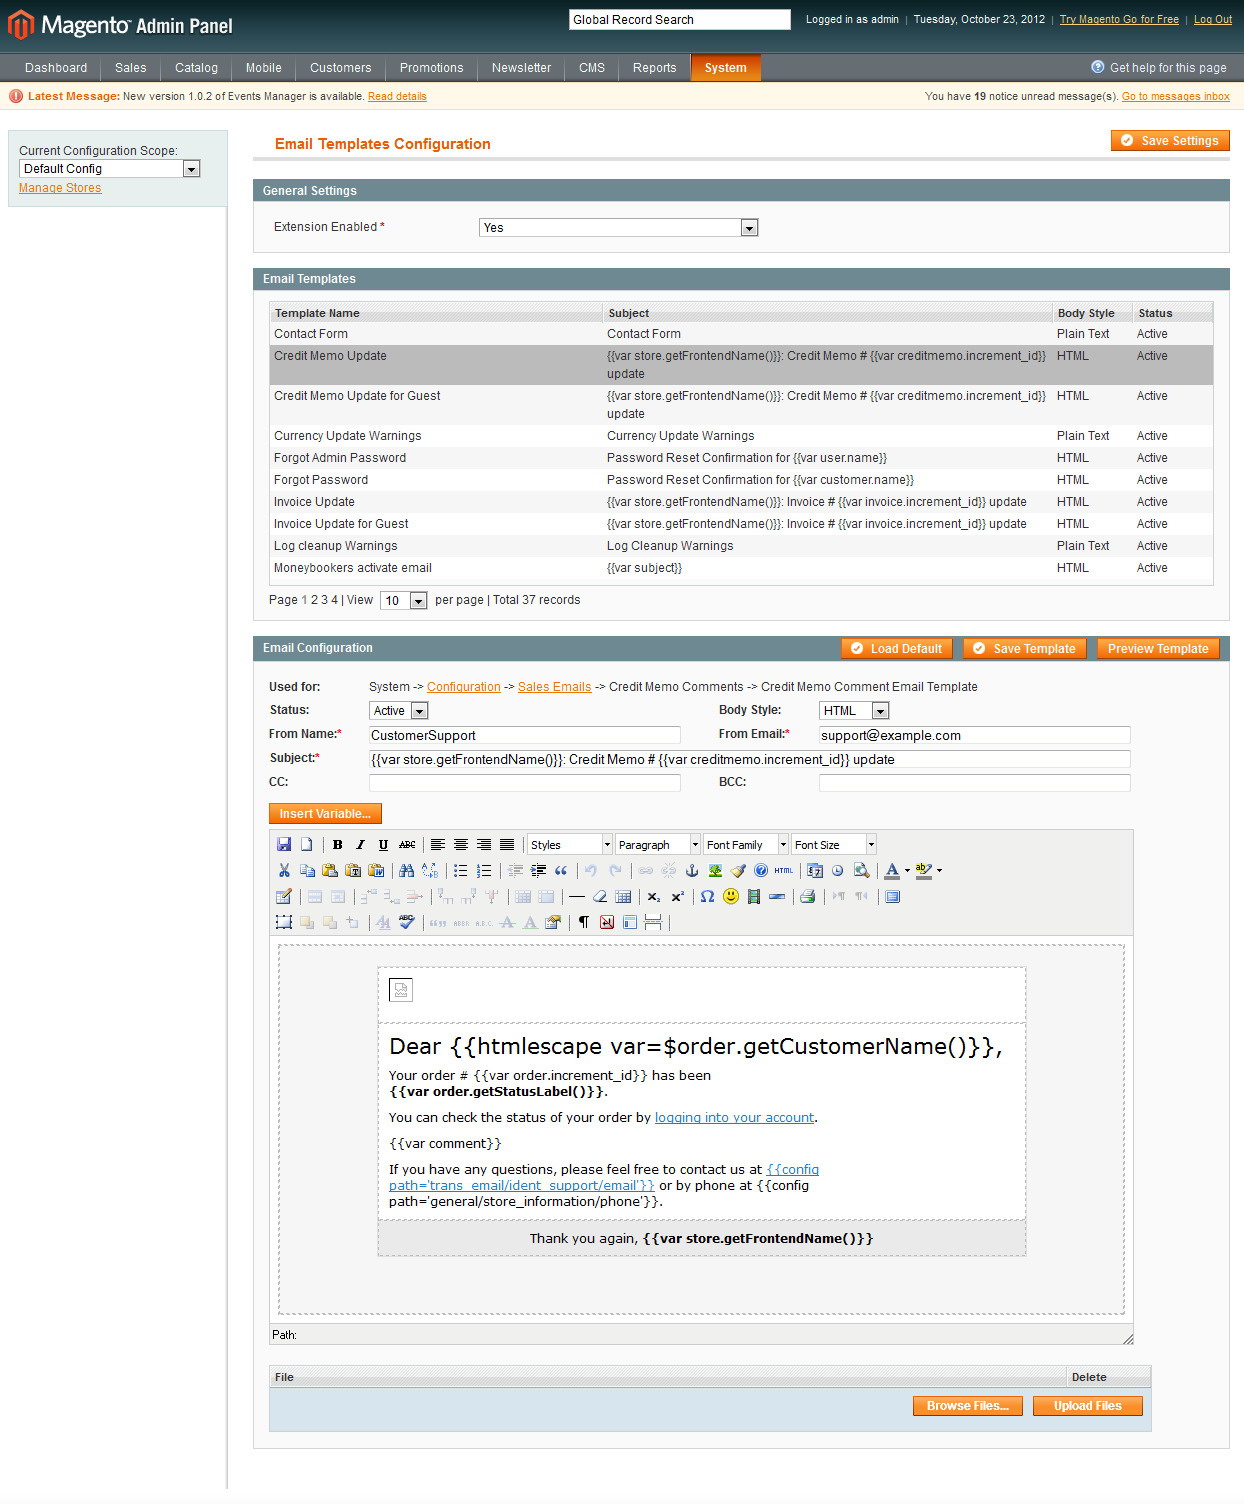This screenshot has height=1504, width=1244.
Task: Open the Font Family dropdown
Action: click(x=743, y=845)
